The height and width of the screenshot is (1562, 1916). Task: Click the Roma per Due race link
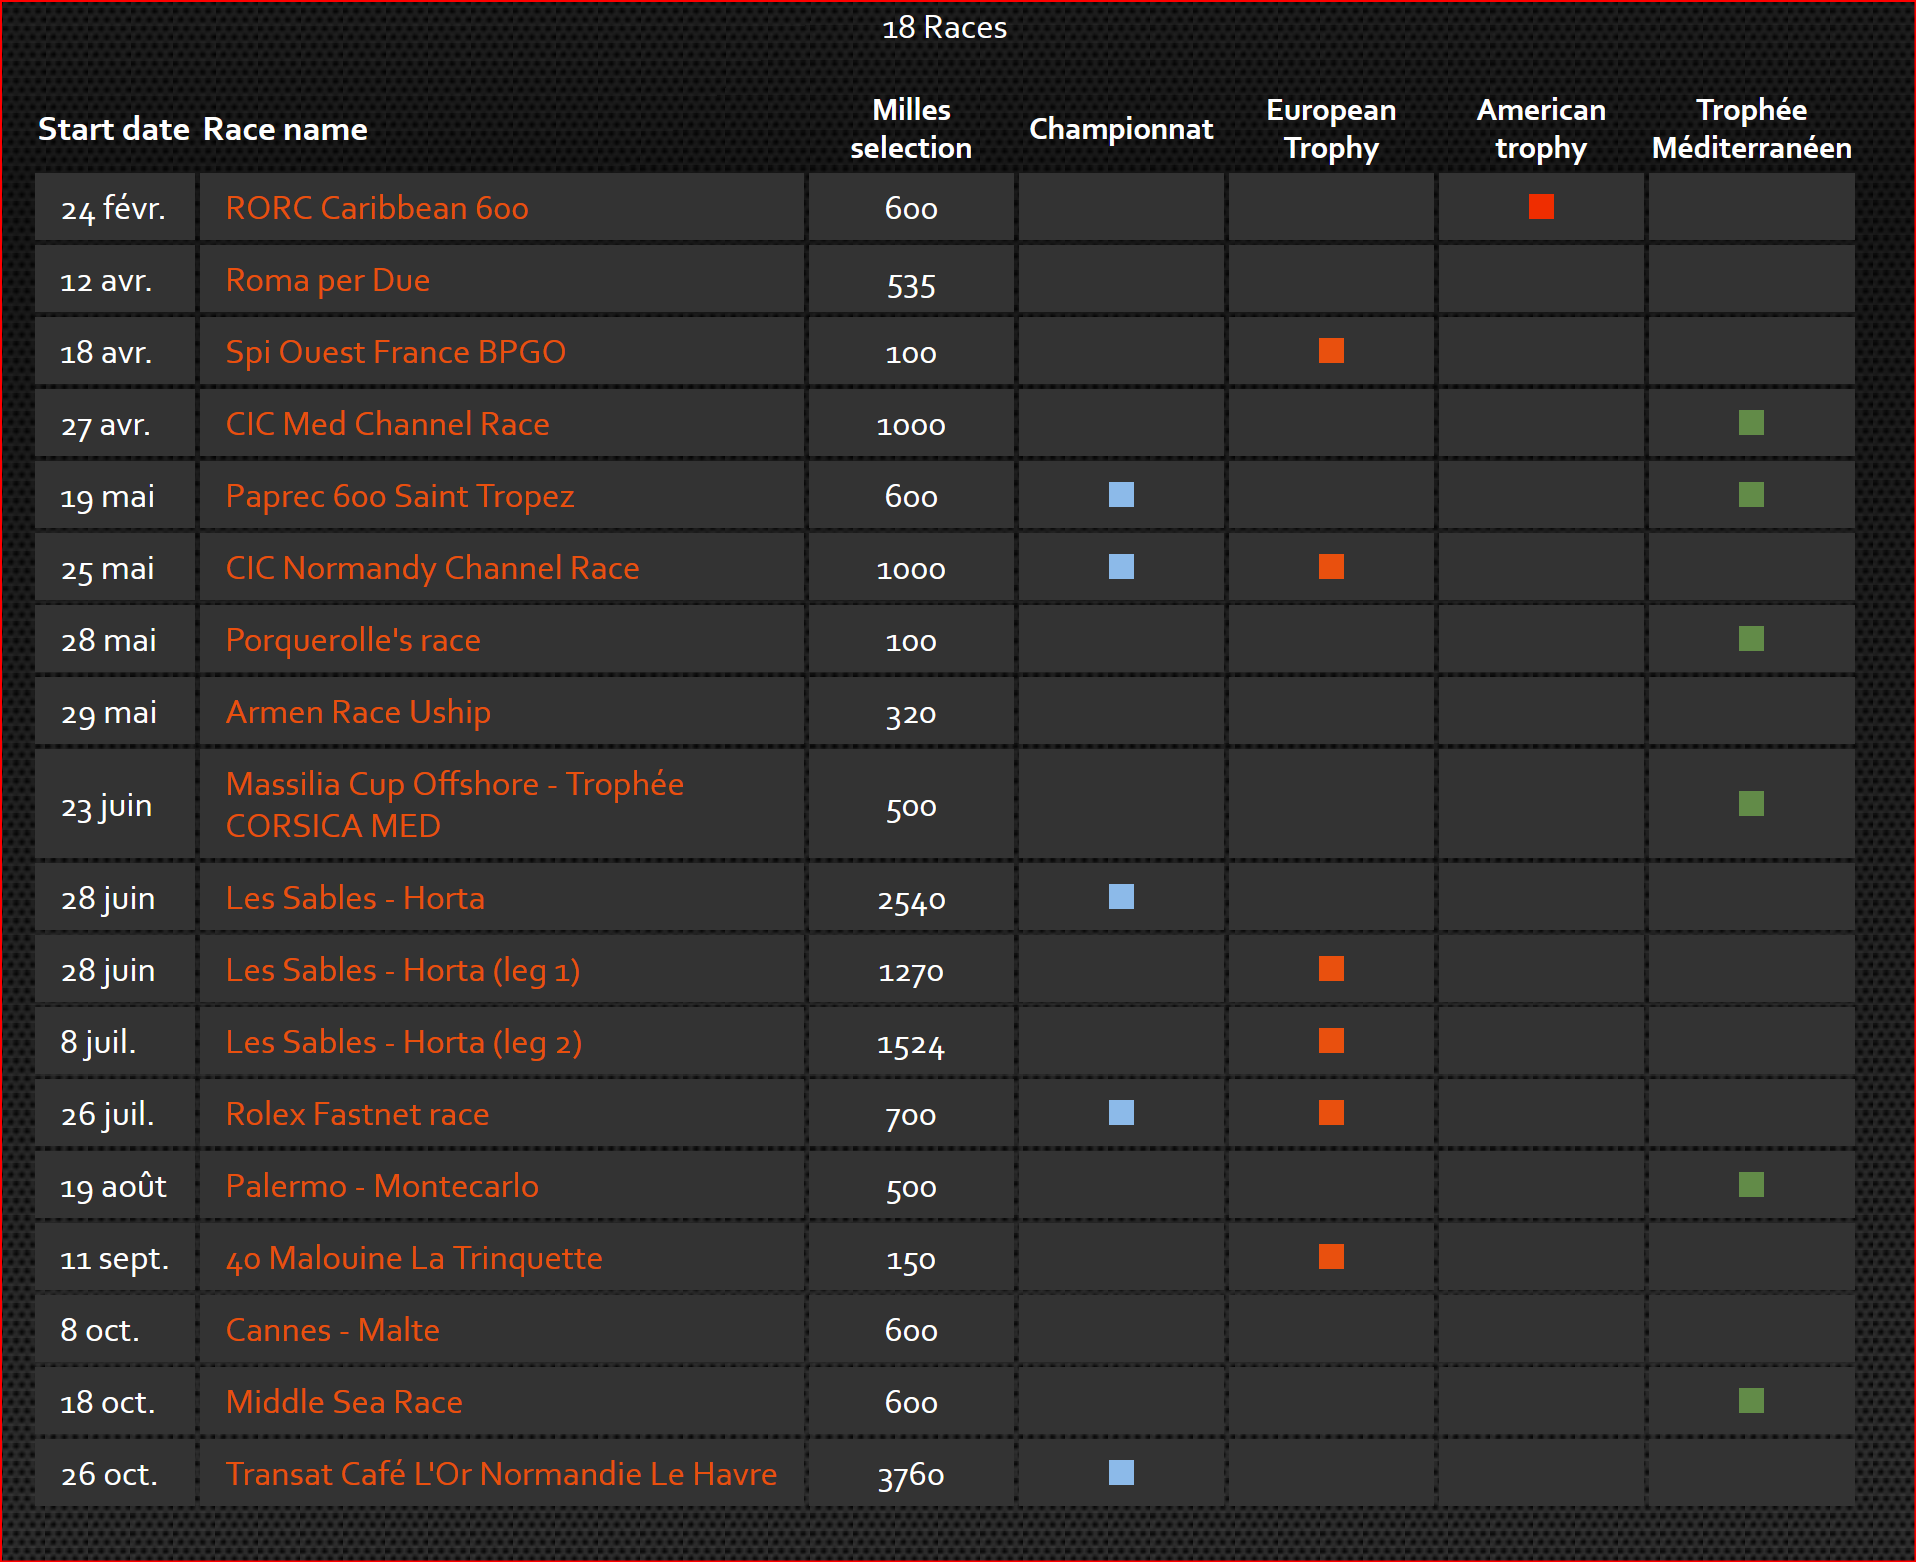[327, 280]
